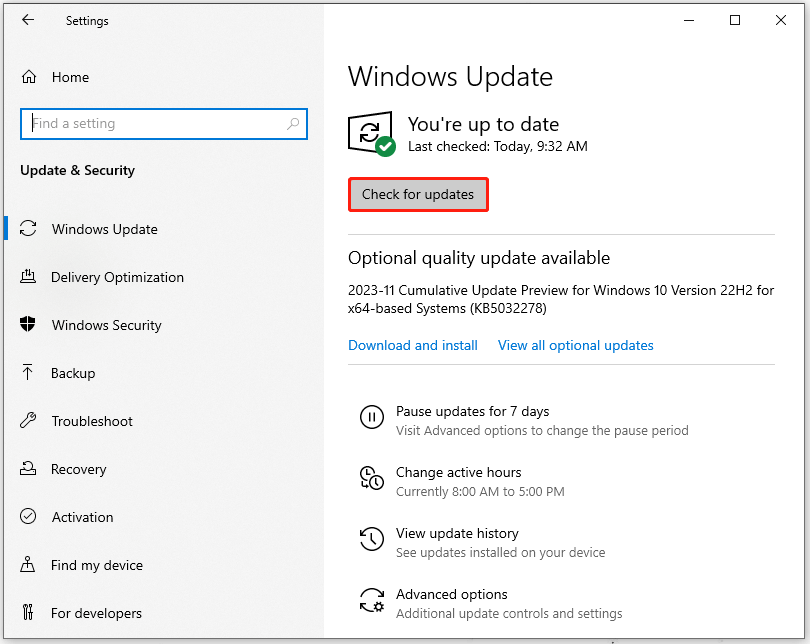Click the Windows Security shield icon
The height and width of the screenshot is (644, 810).
click(x=28, y=324)
